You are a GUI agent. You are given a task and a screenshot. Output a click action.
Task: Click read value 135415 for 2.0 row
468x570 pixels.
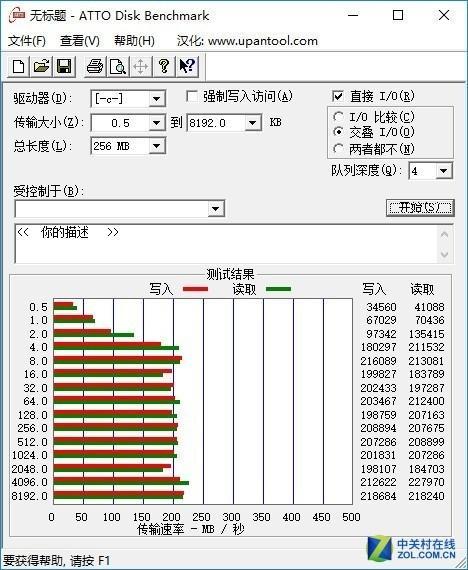pyautogui.click(x=426, y=334)
